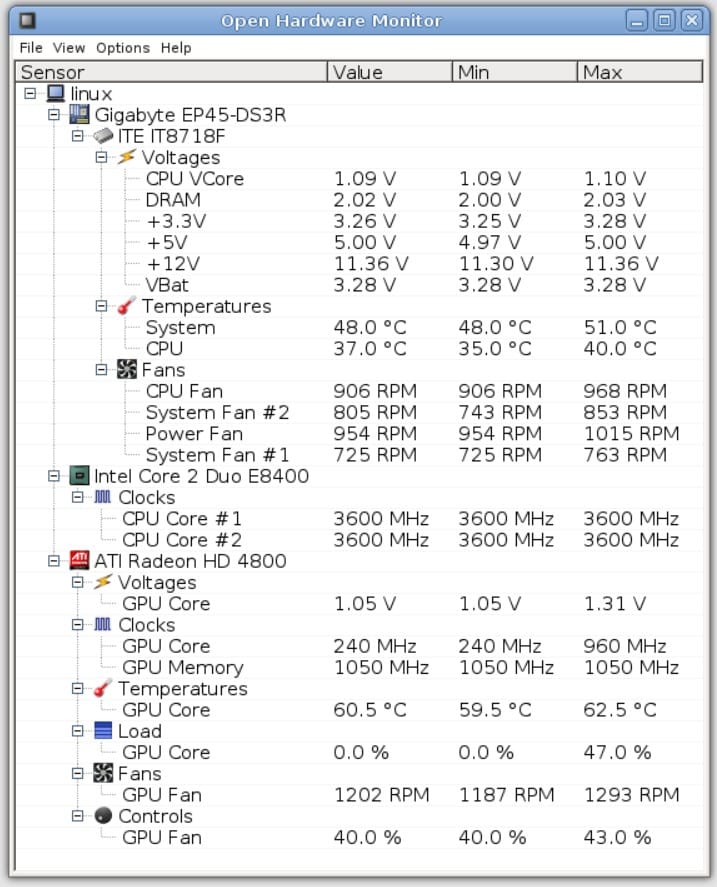Click the Gigabyte EP45-DS3R motherboard icon
717x887 pixels.
click(x=79, y=115)
